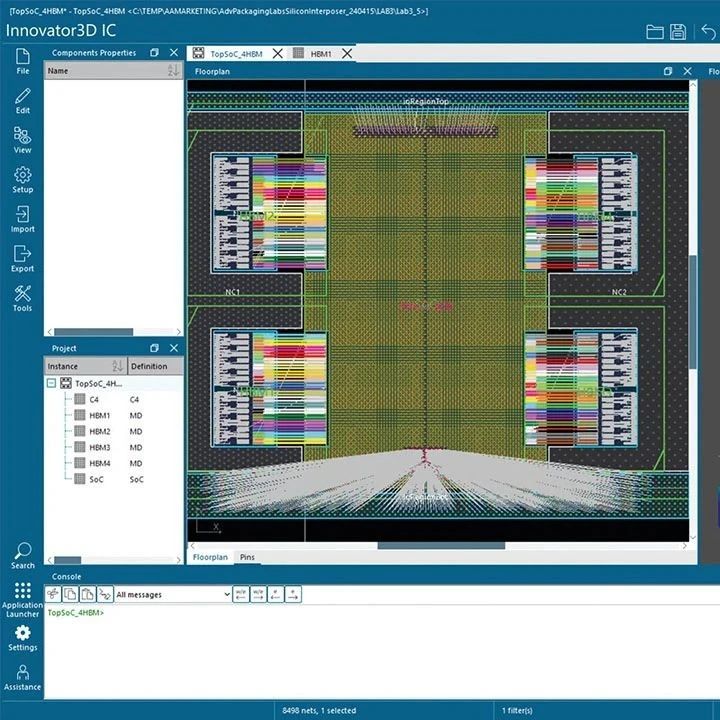Open the View options in sidebar
720x720 pixels.
click(22, 140)
